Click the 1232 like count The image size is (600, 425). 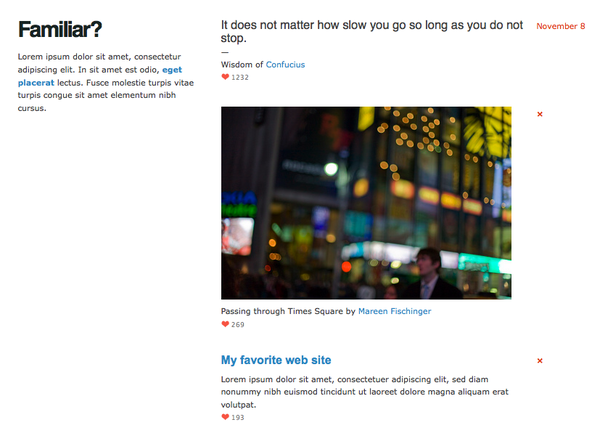[x=240, y=77]
